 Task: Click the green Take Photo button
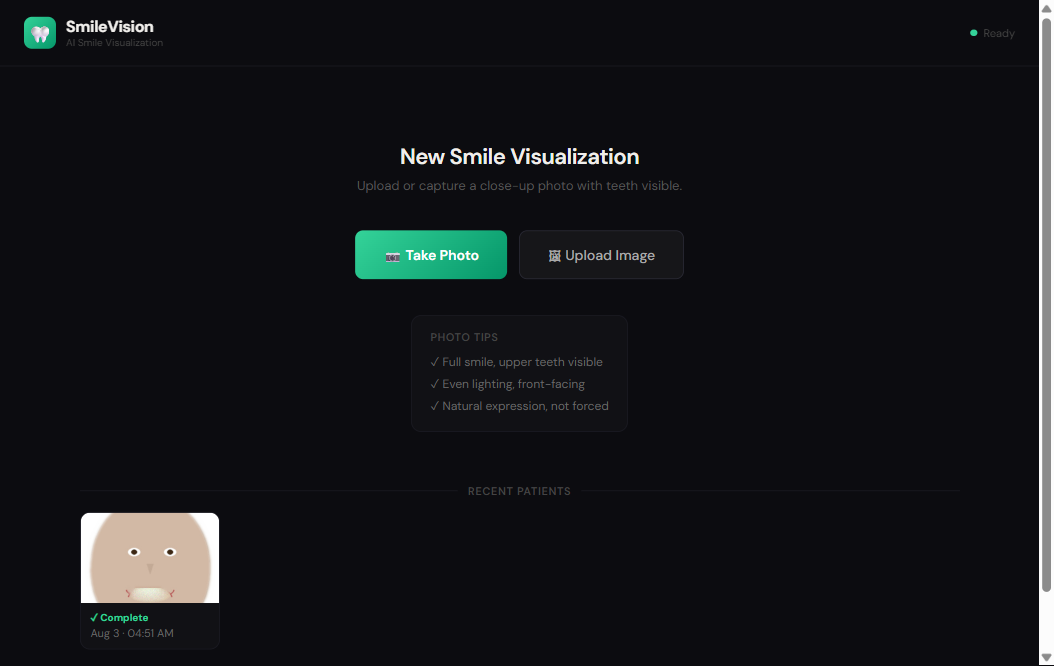coord(431,255)
